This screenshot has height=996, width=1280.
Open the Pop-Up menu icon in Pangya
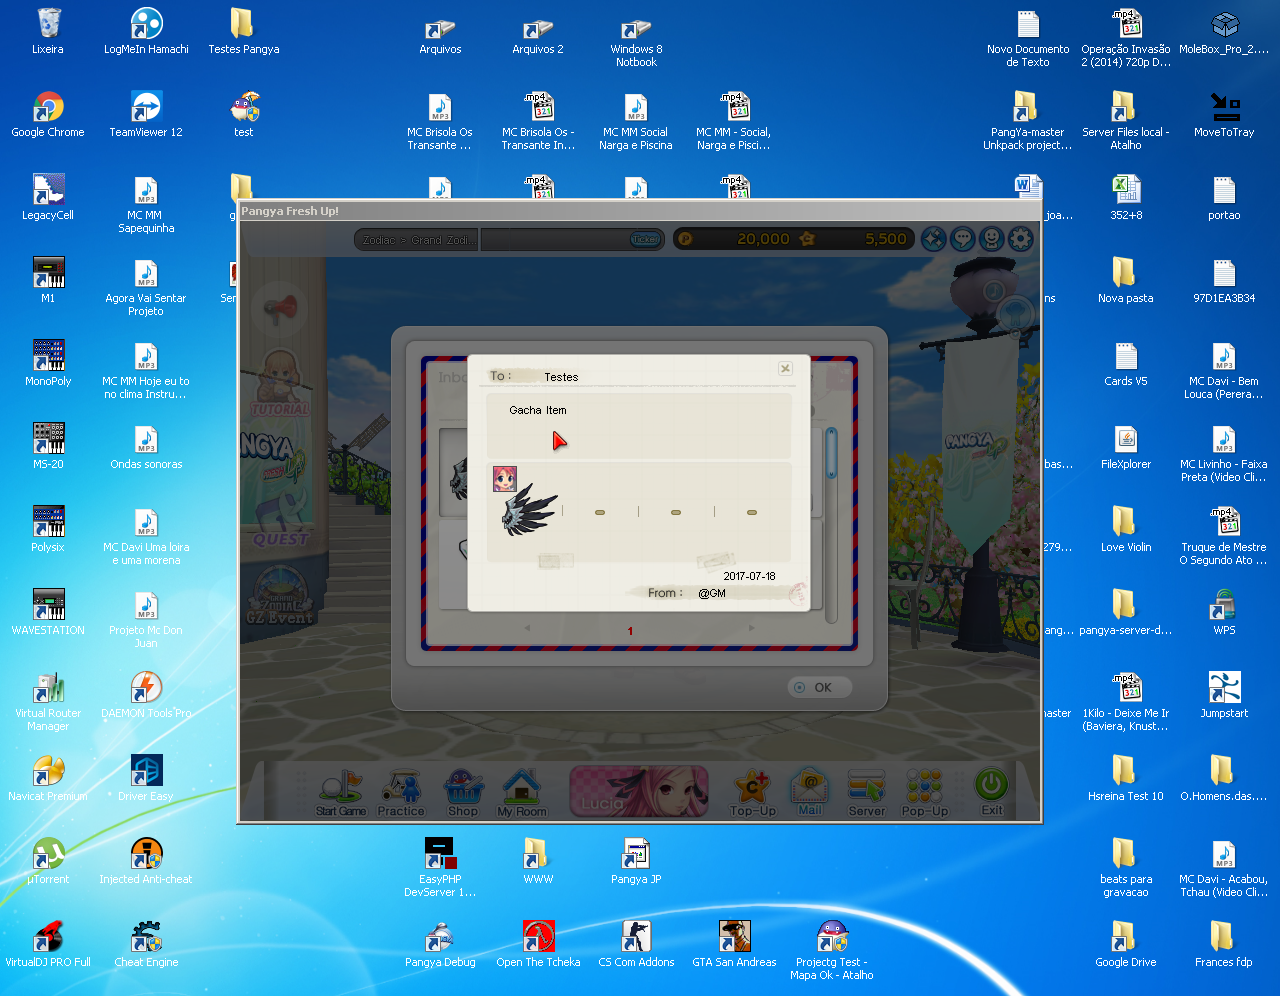click(925, 793)
